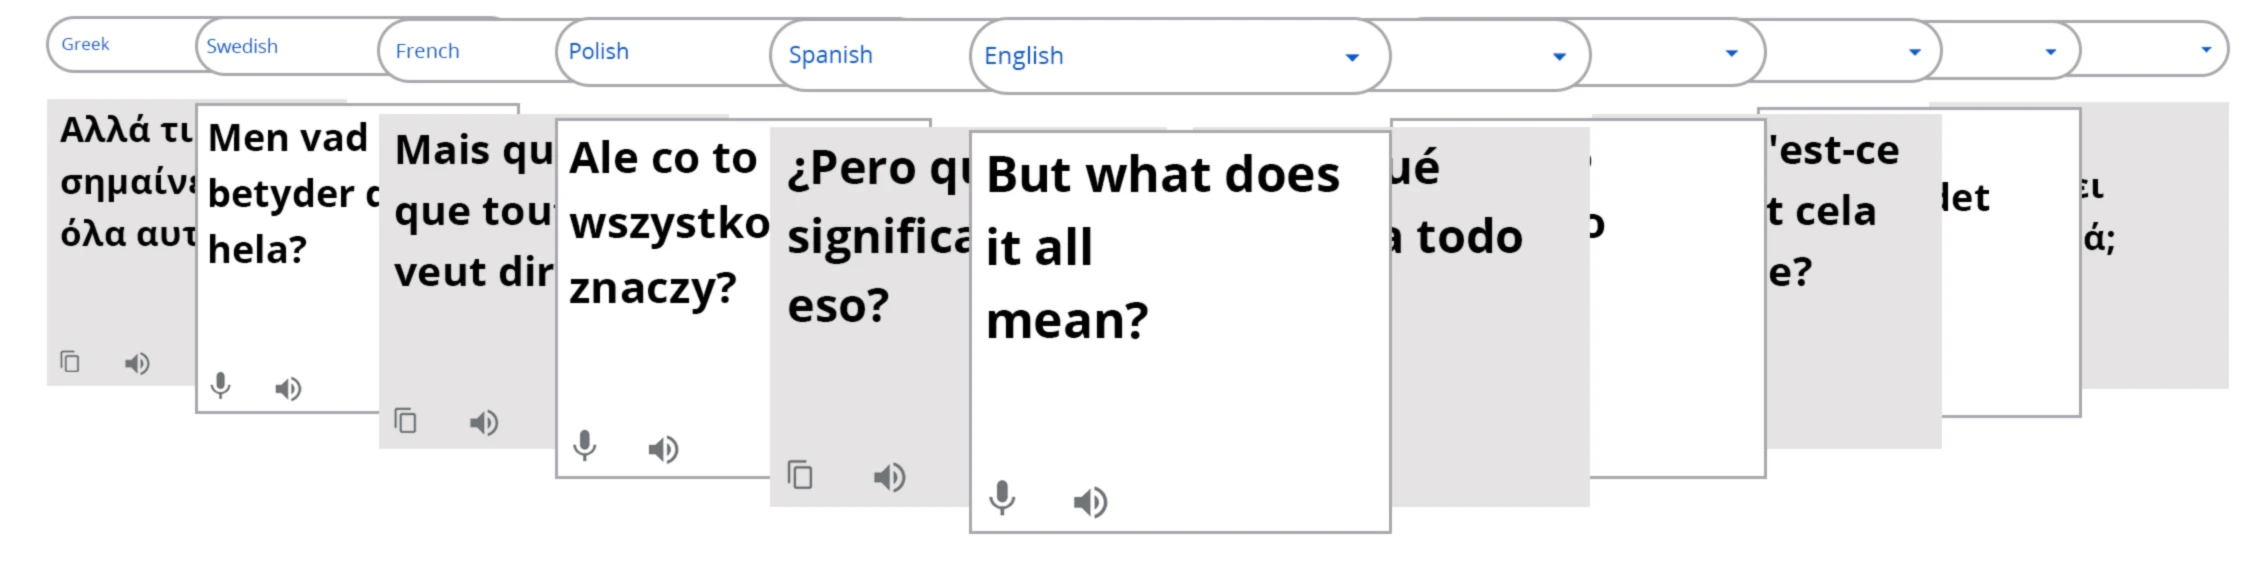
Task: Click the microphone on the Swedish card
Action: [x=221, y=385]
